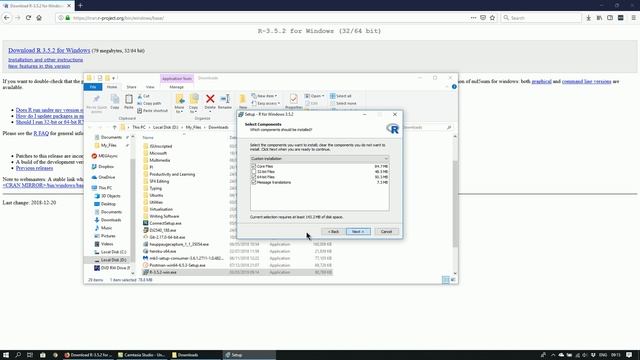
Task: Click Copy path in the Clipboard group
Action: point(149,103)
